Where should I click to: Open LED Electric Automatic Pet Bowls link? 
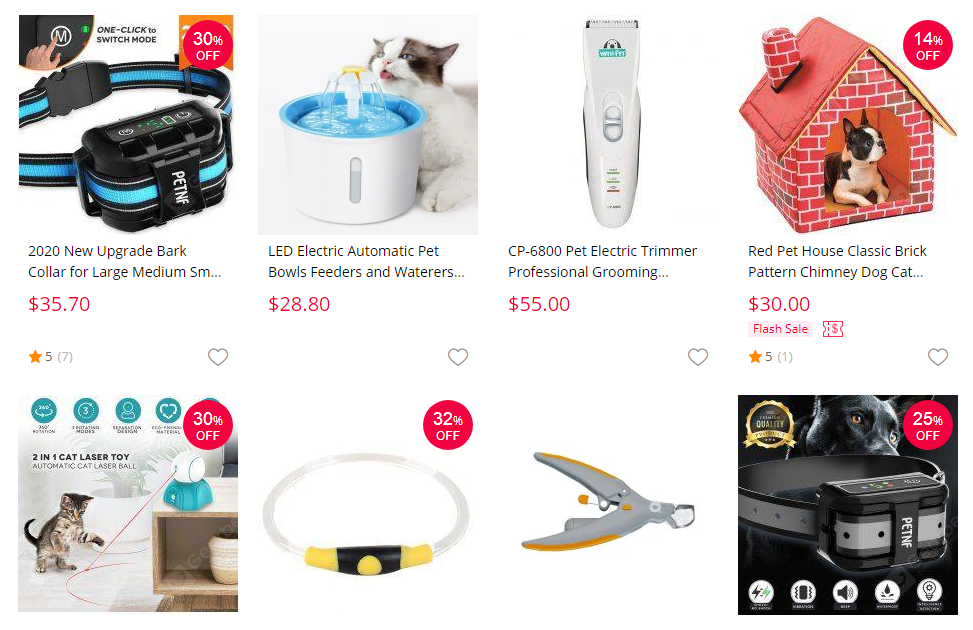pos(366,261)
